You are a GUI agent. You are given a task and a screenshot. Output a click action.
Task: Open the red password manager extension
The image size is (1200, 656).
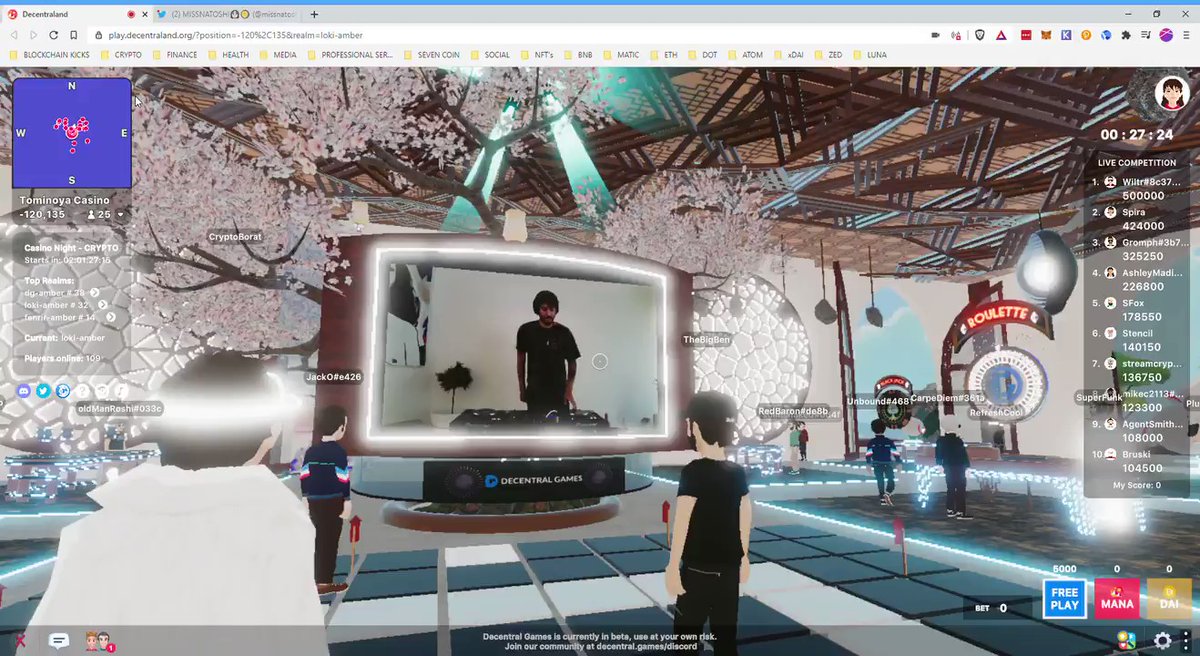tap(1026, 35)
